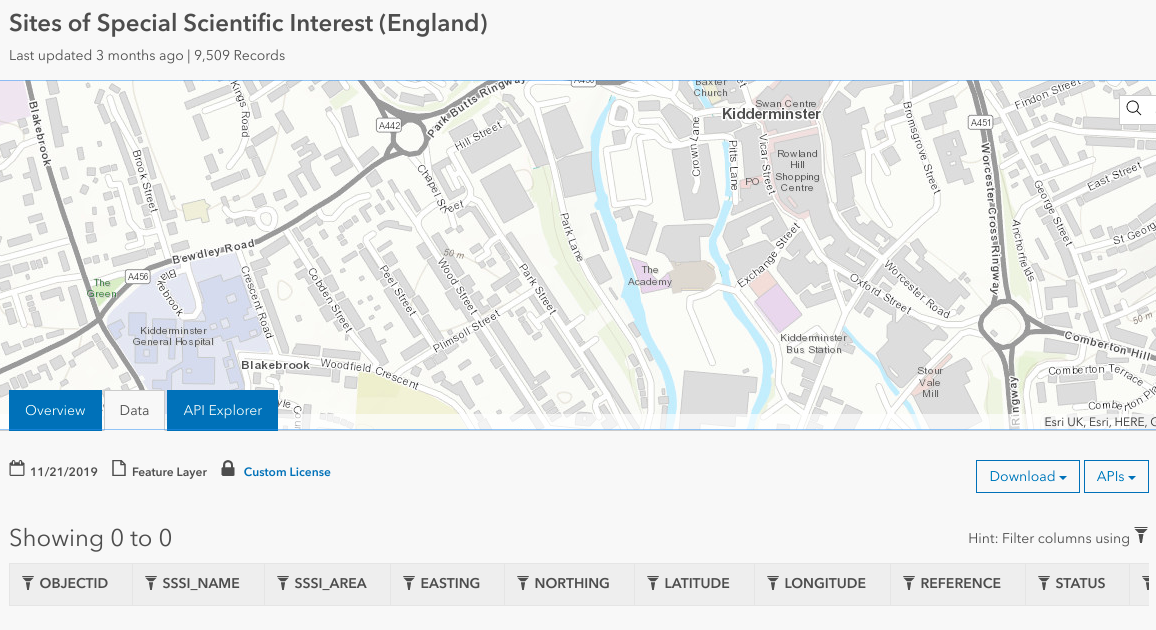The image size is (1156, 630).
Task: Click the OBJECTID column filter icon
Action: pyautogui.click(x=28, y=583)
